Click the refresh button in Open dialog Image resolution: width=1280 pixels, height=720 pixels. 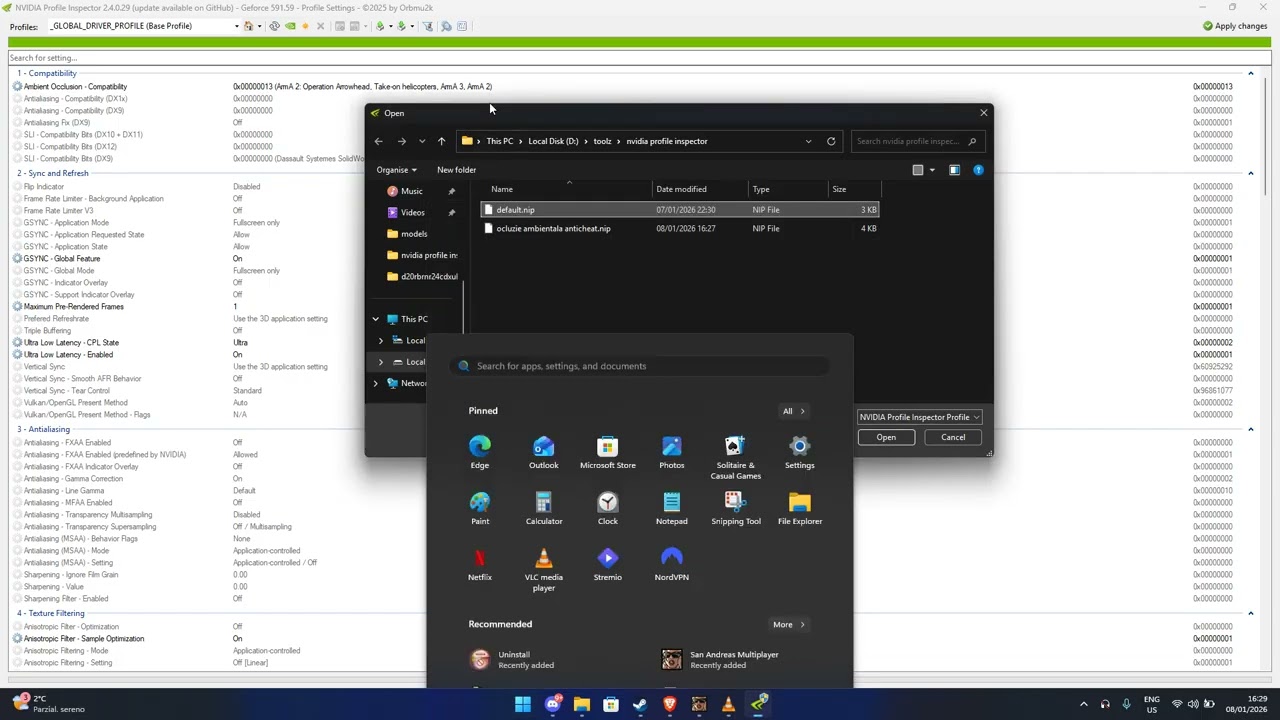click(x=831, y=141)
